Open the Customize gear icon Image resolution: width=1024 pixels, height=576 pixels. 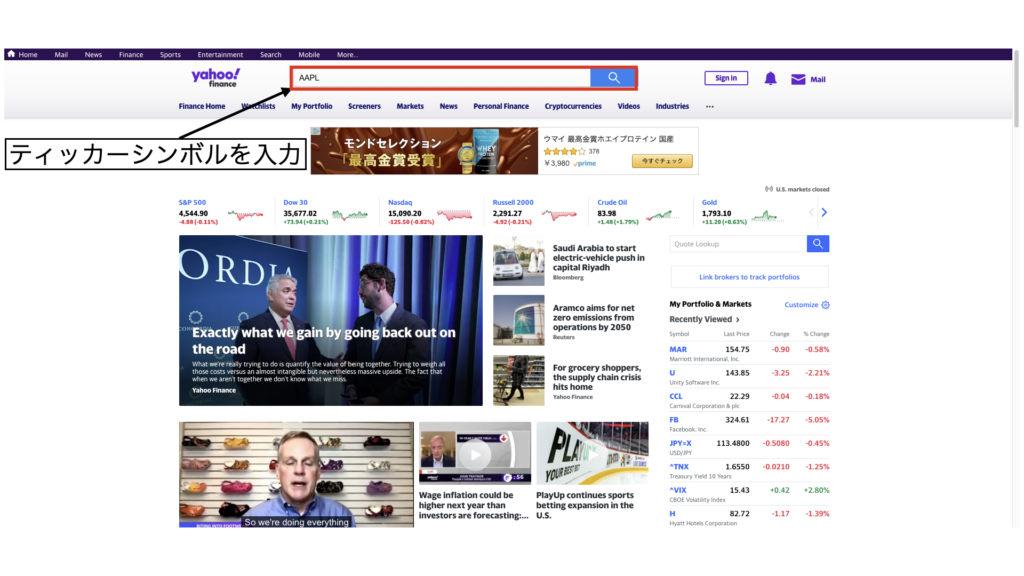[825, 305]
